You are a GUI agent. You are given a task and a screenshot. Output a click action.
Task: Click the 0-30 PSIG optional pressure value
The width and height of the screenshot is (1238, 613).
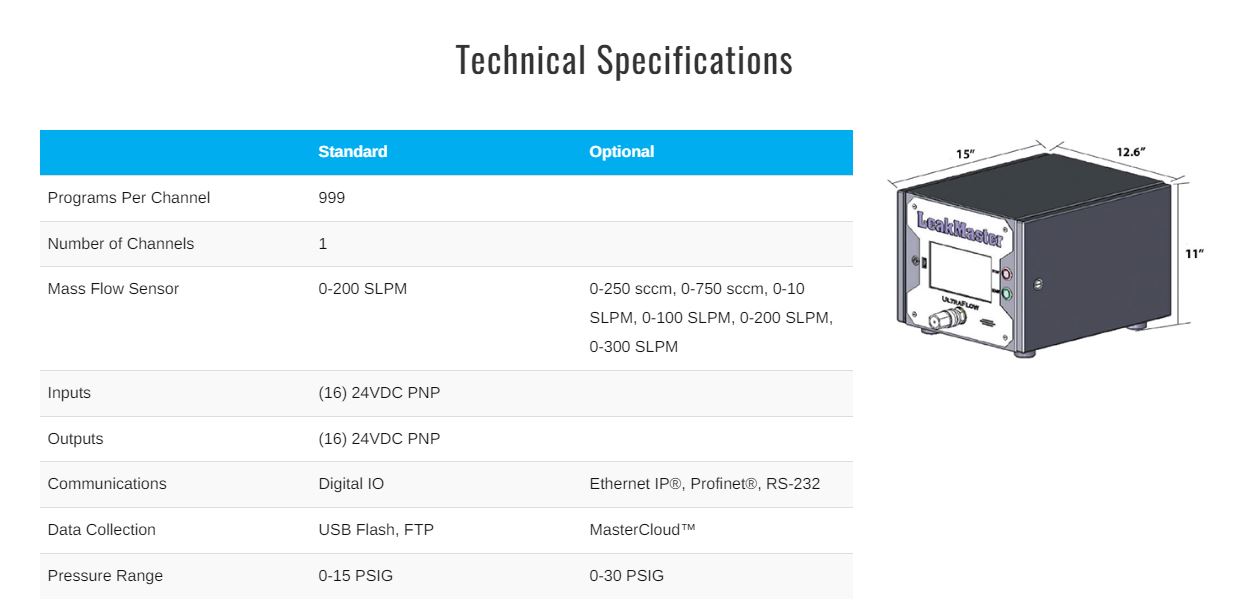pos(627,576)
